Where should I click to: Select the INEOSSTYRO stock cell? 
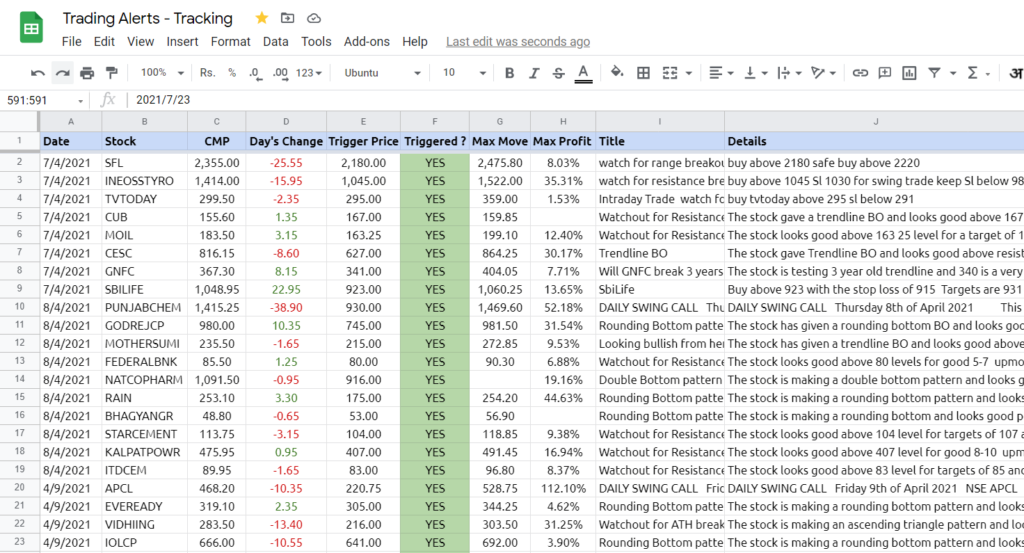click(144, 181)
